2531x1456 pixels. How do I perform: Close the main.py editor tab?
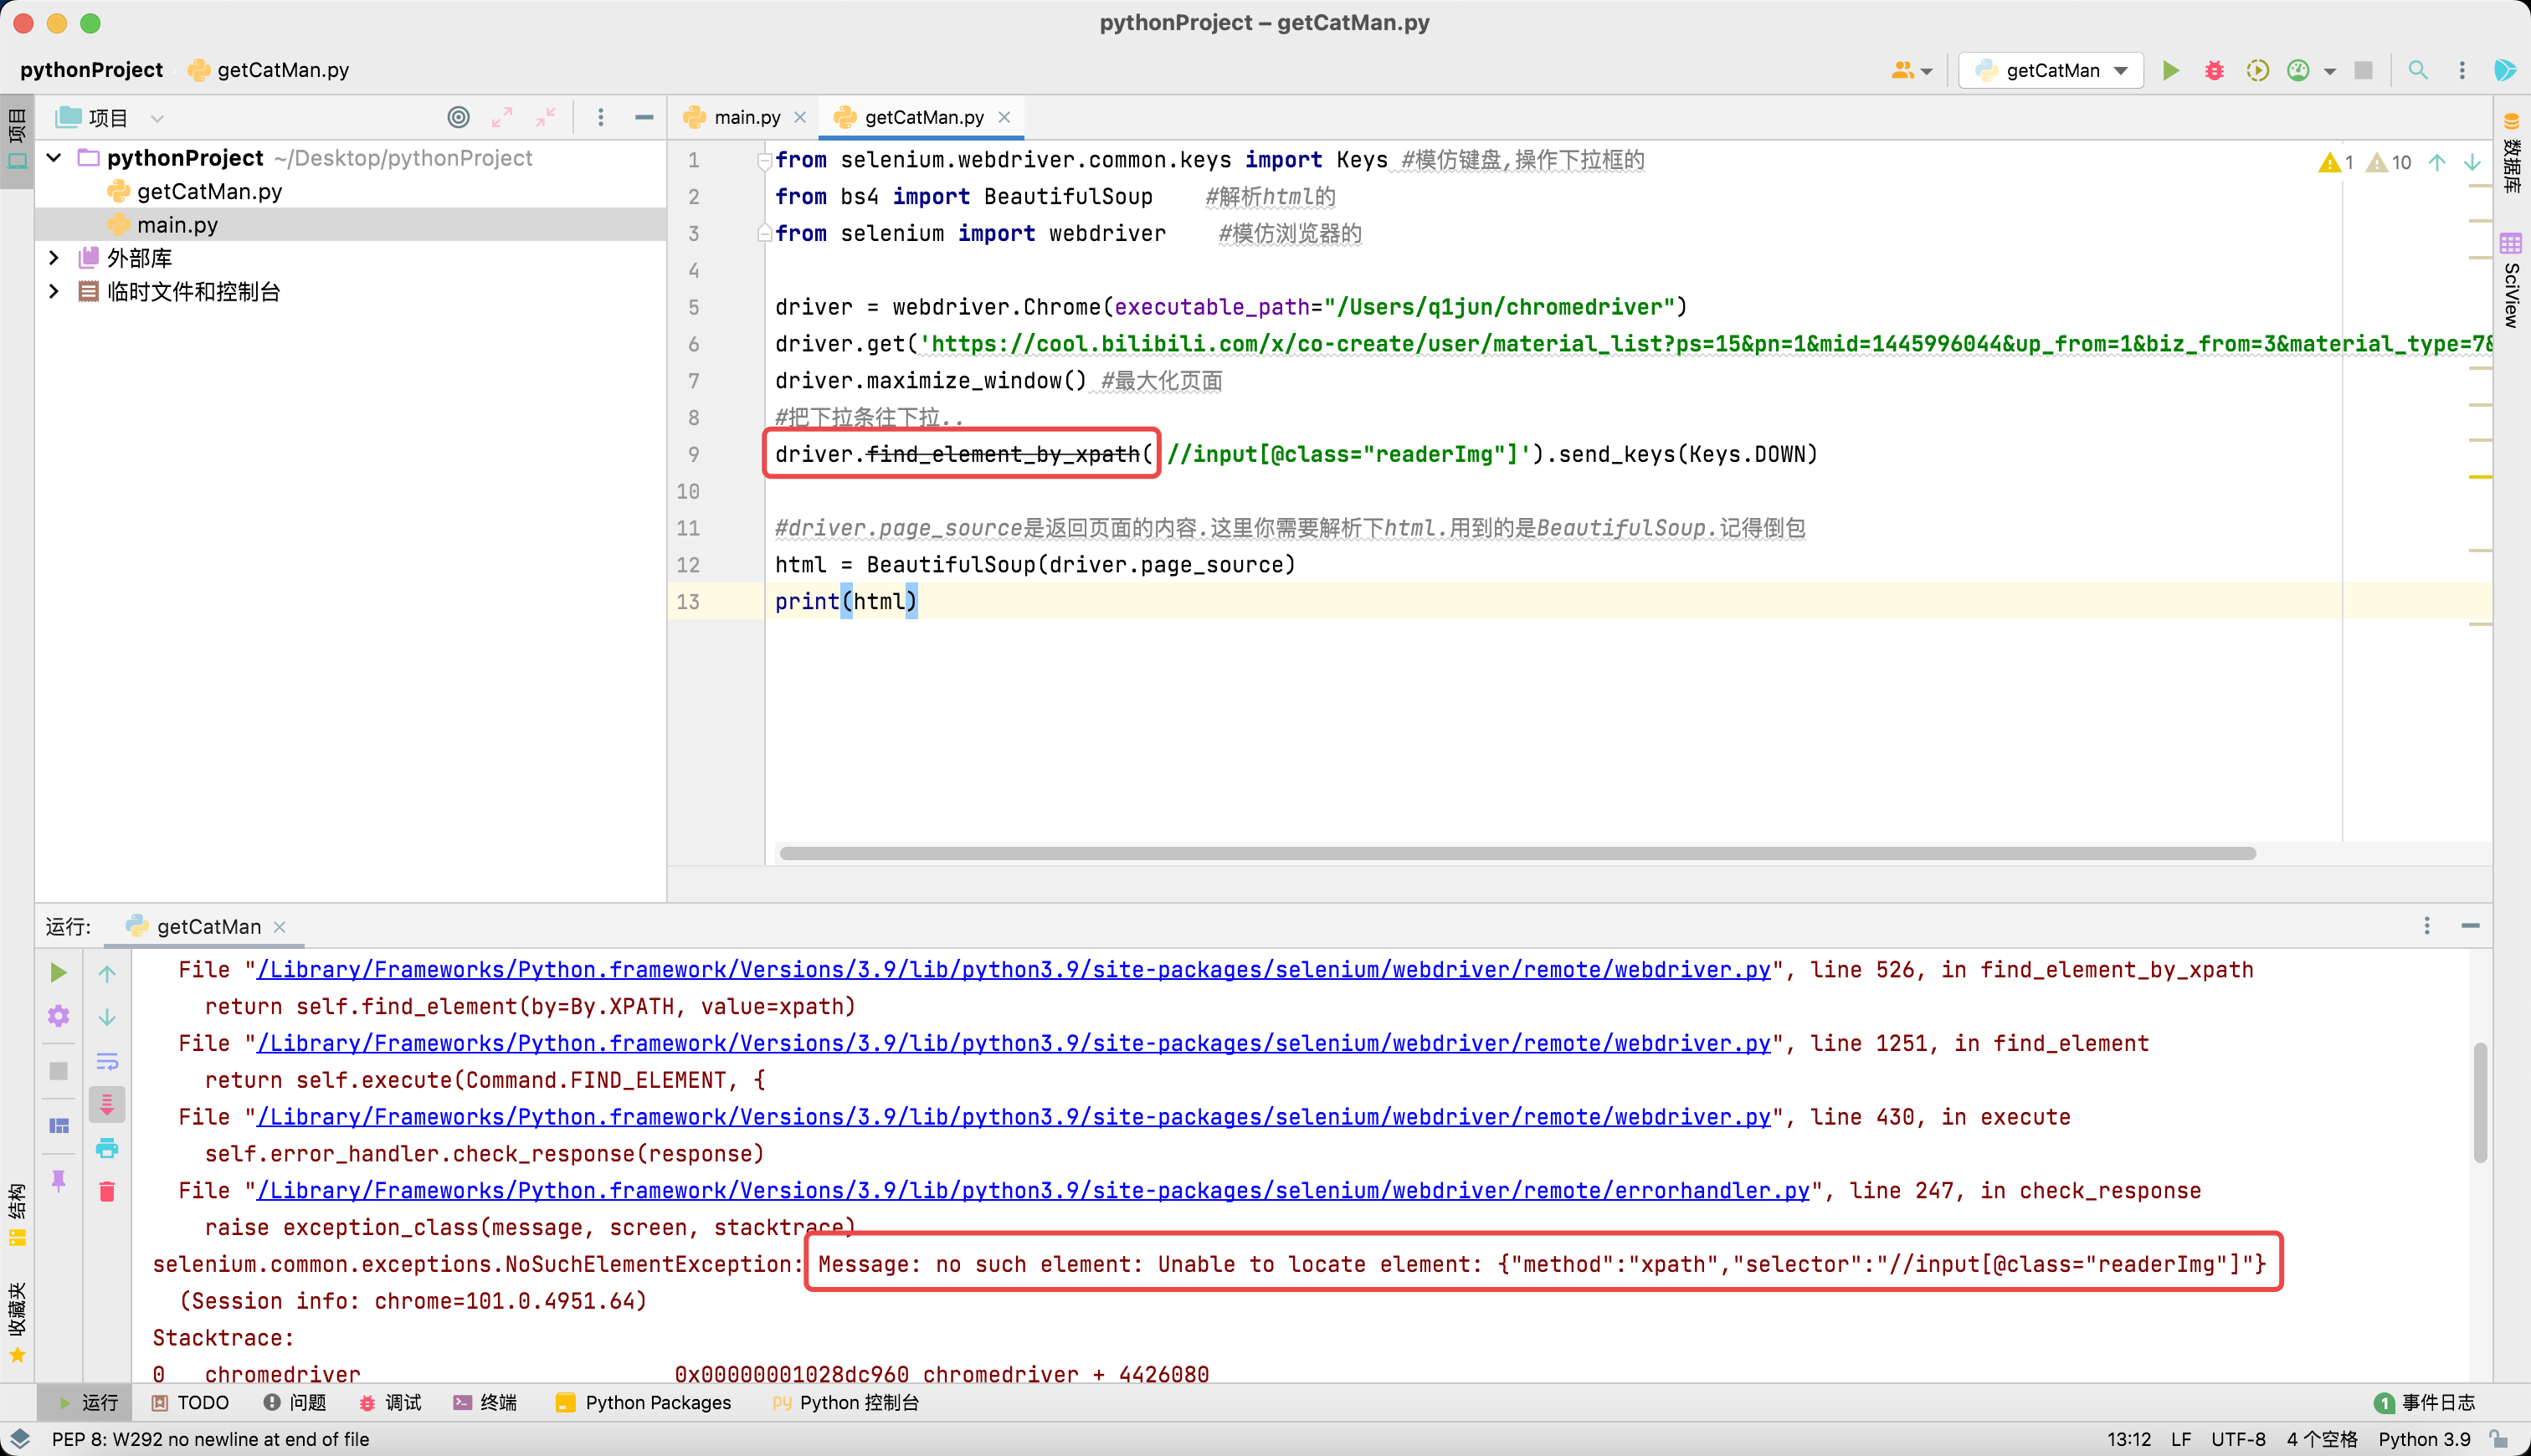(800, 117)
